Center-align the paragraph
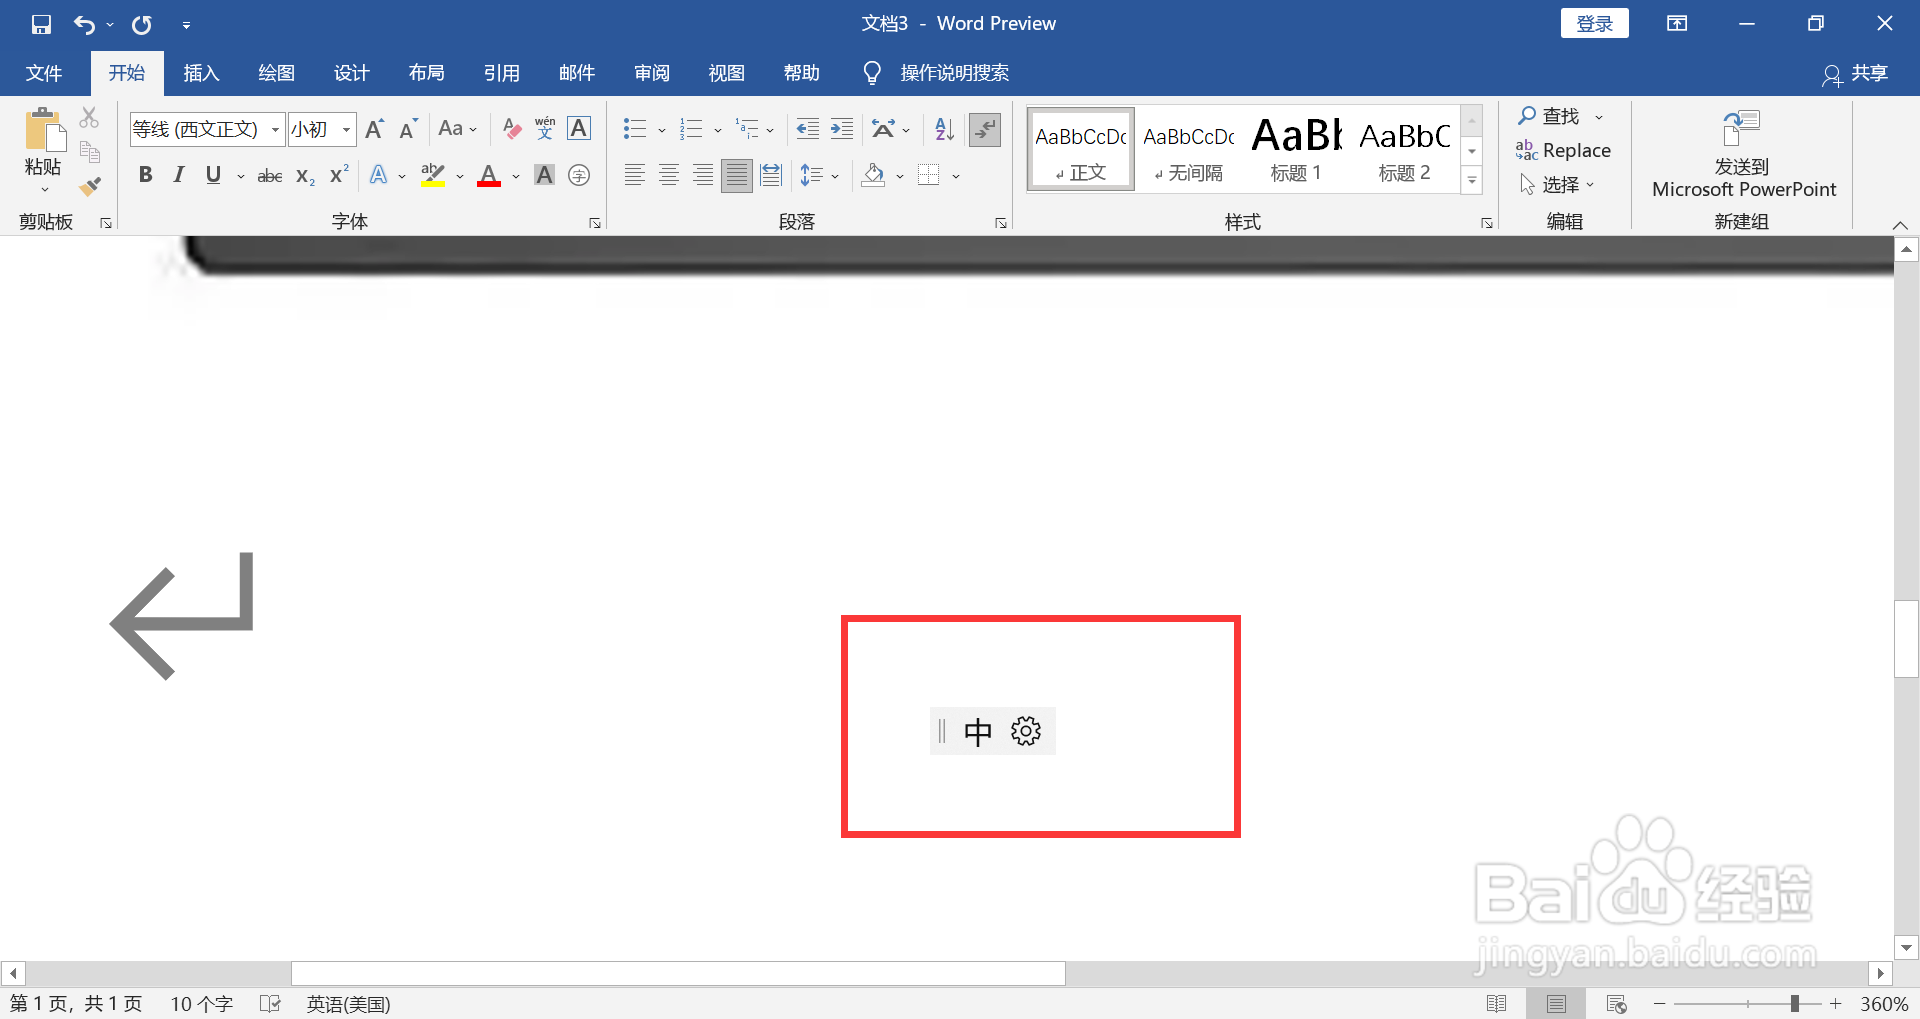This screenshot has height=1019, width=1920. (669, 176)
